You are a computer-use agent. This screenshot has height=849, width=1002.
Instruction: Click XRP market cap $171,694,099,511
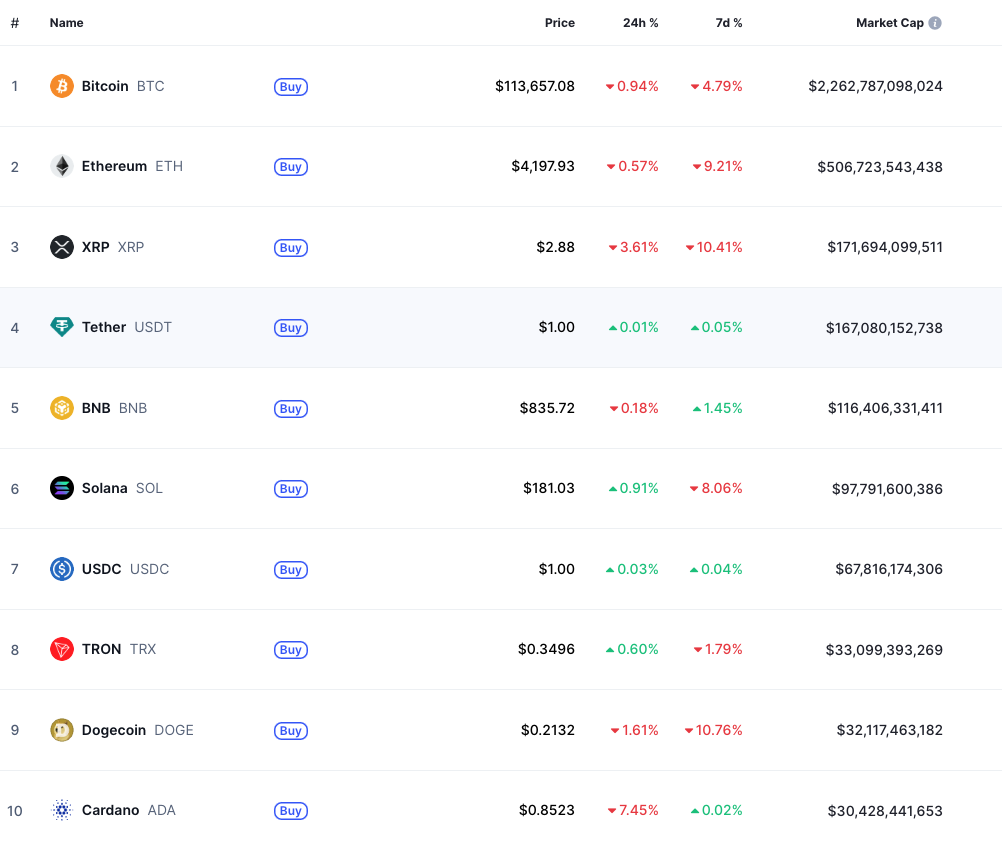(x=885, y=247)
